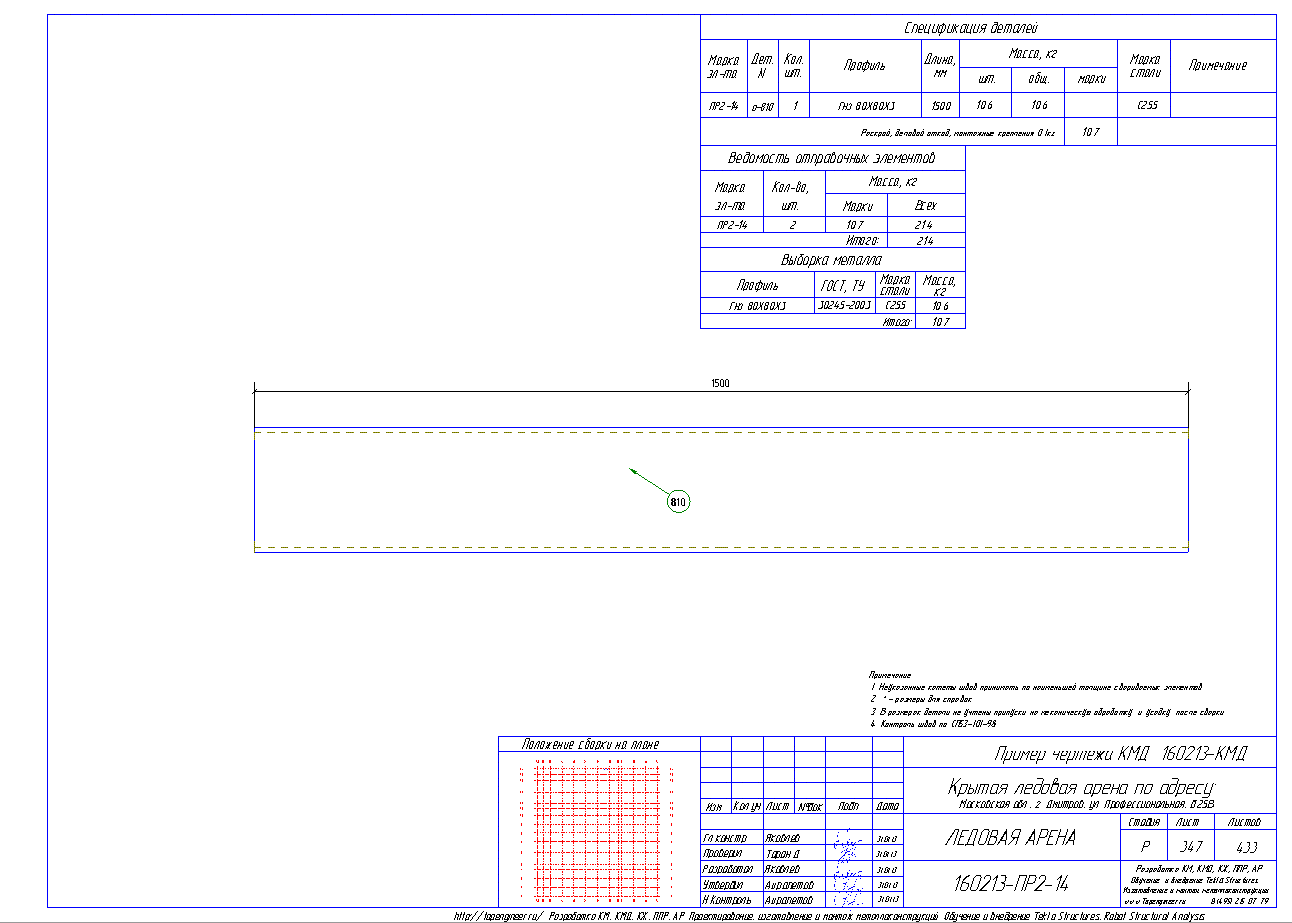Click the assembly position key plan grid
This screenshot has height=923, width=1292.
[598, 832]
